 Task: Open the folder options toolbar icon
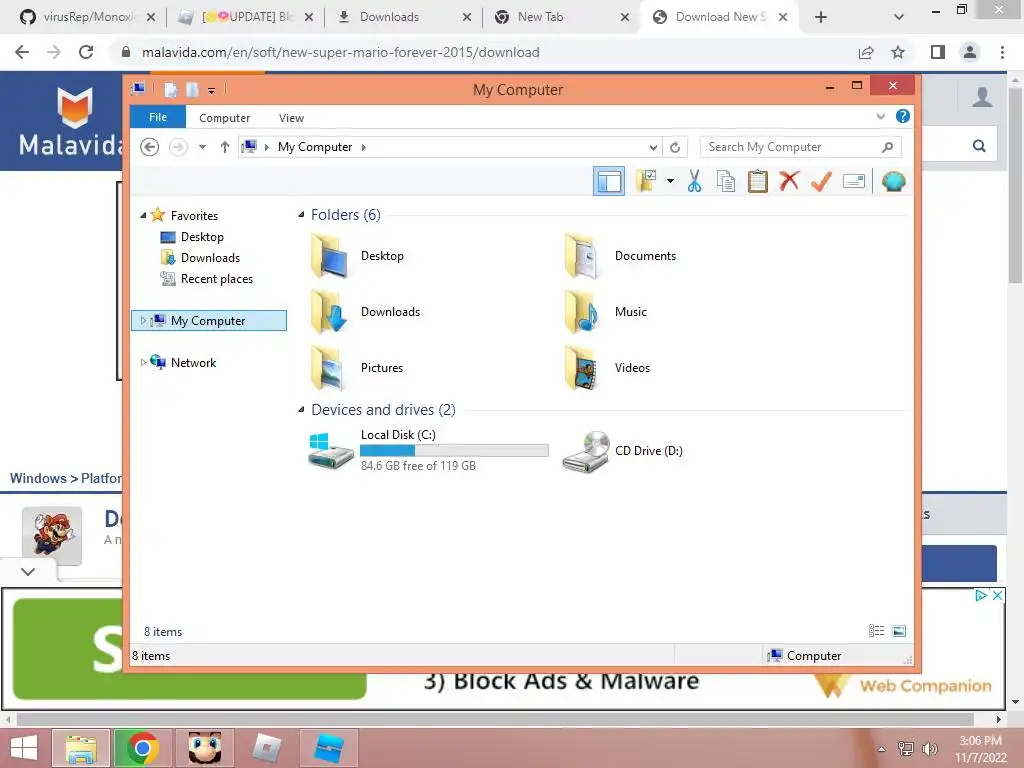pyautogui.click(x=646, y=181)
